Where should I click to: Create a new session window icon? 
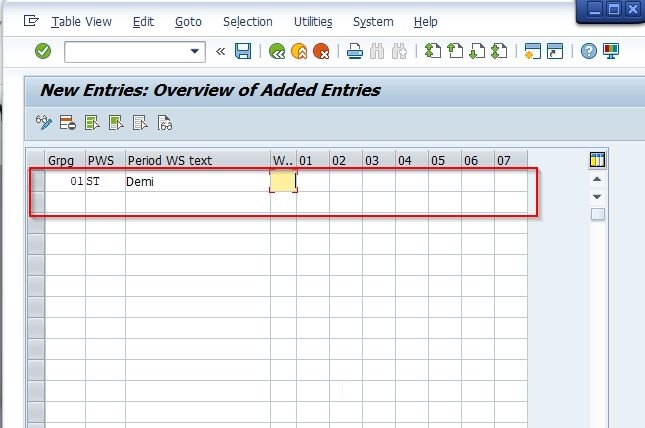pyautogui.click(x=533, y=51)
